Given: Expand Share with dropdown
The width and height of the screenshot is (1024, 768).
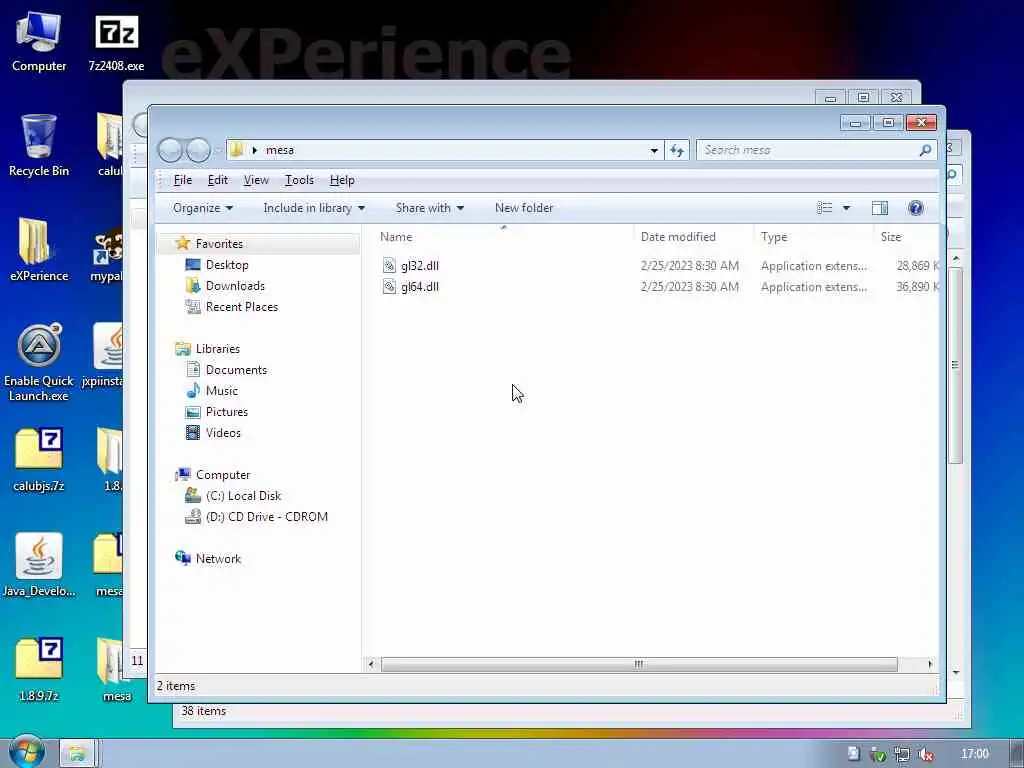Looking at the screenshot, I should click(x=429, y=208).
